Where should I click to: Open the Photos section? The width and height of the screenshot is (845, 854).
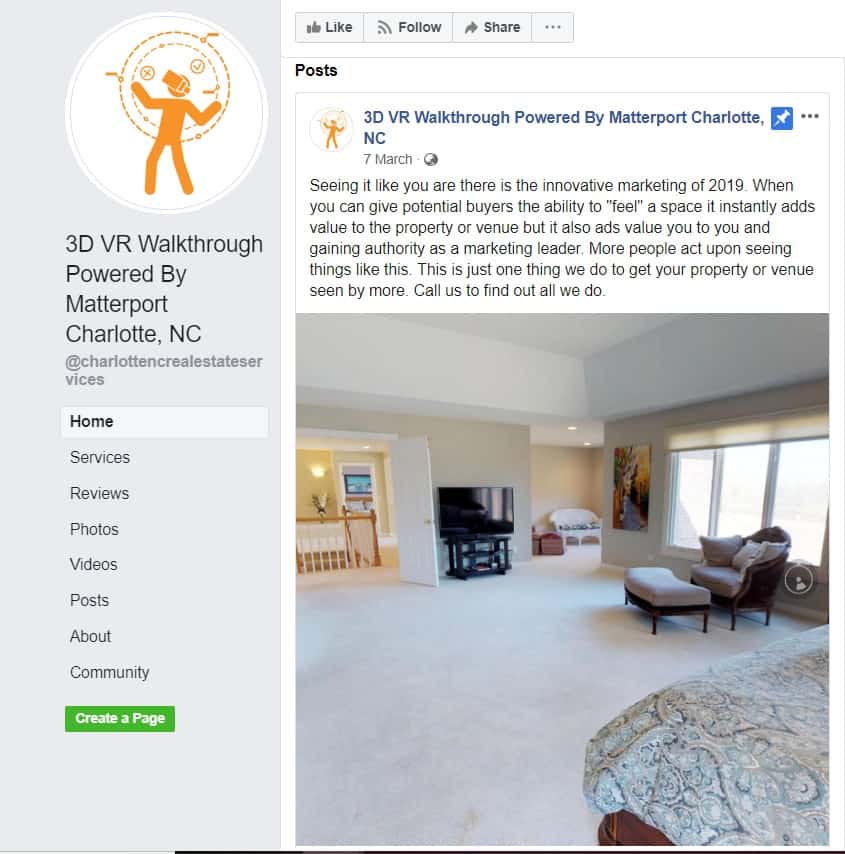(x=94, y=529)
